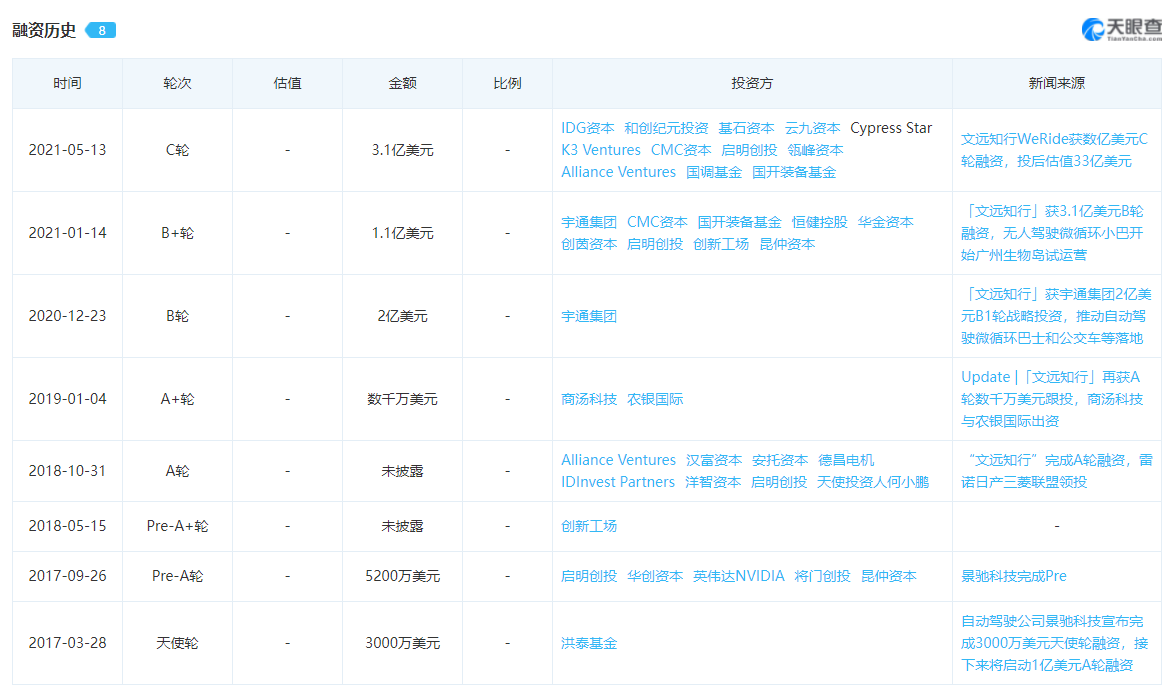1172x689 pixels.
Task: Click the 轮次 column header
Action: 177,84
